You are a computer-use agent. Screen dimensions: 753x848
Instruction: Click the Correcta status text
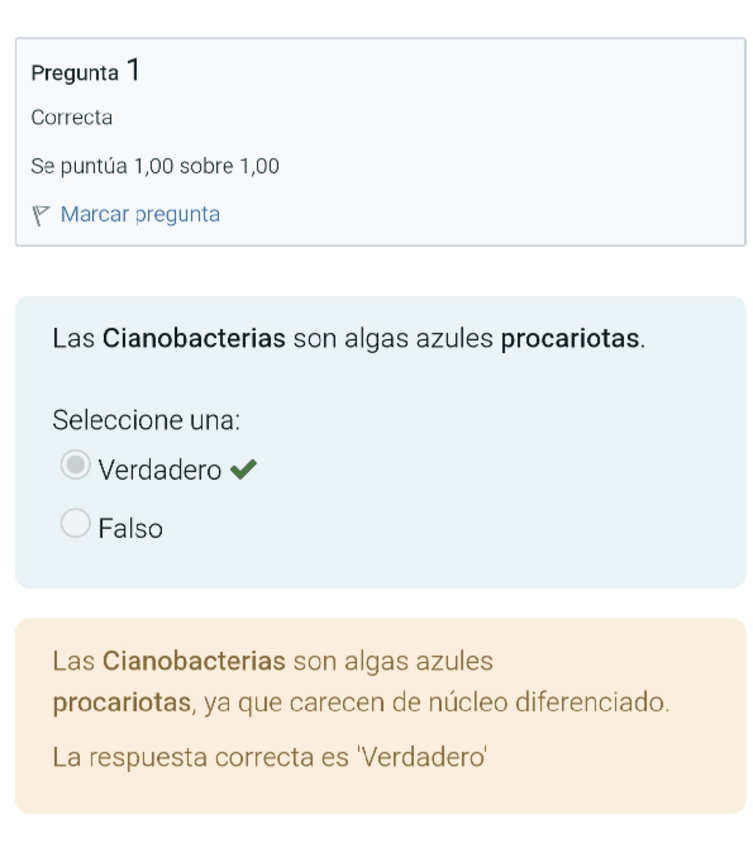72,118
